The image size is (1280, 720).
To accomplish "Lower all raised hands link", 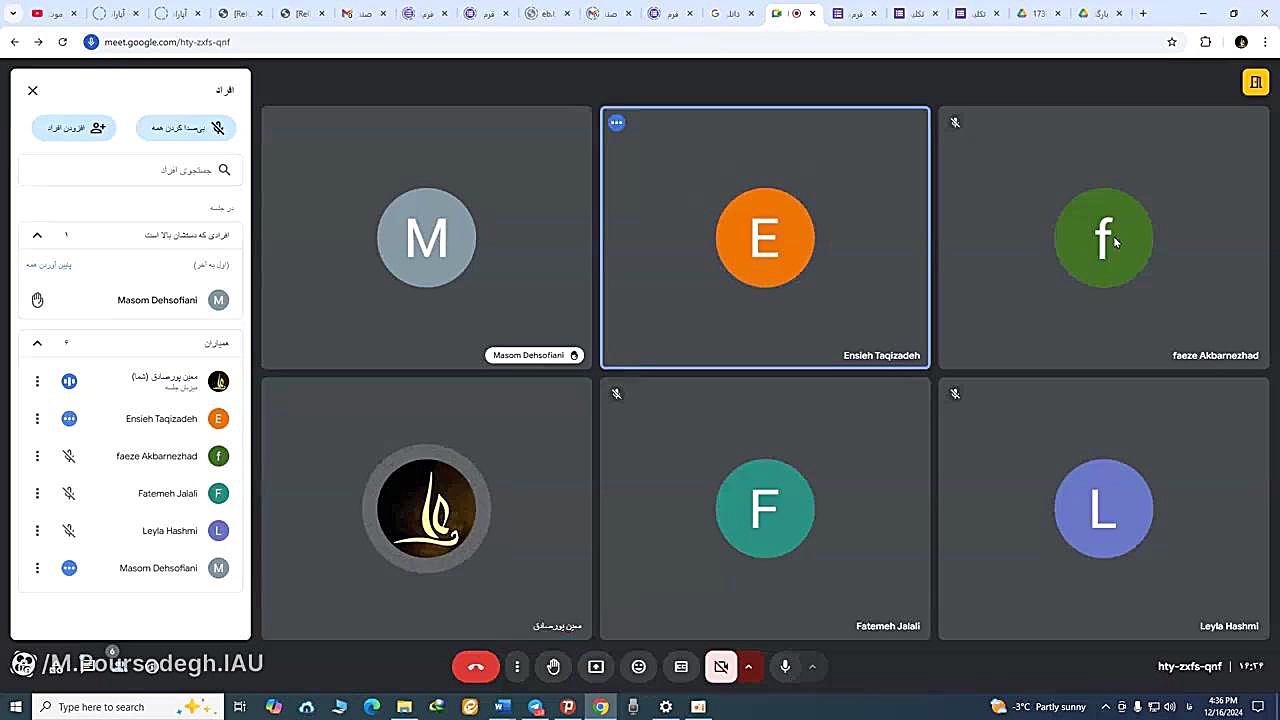I will 49,265.
